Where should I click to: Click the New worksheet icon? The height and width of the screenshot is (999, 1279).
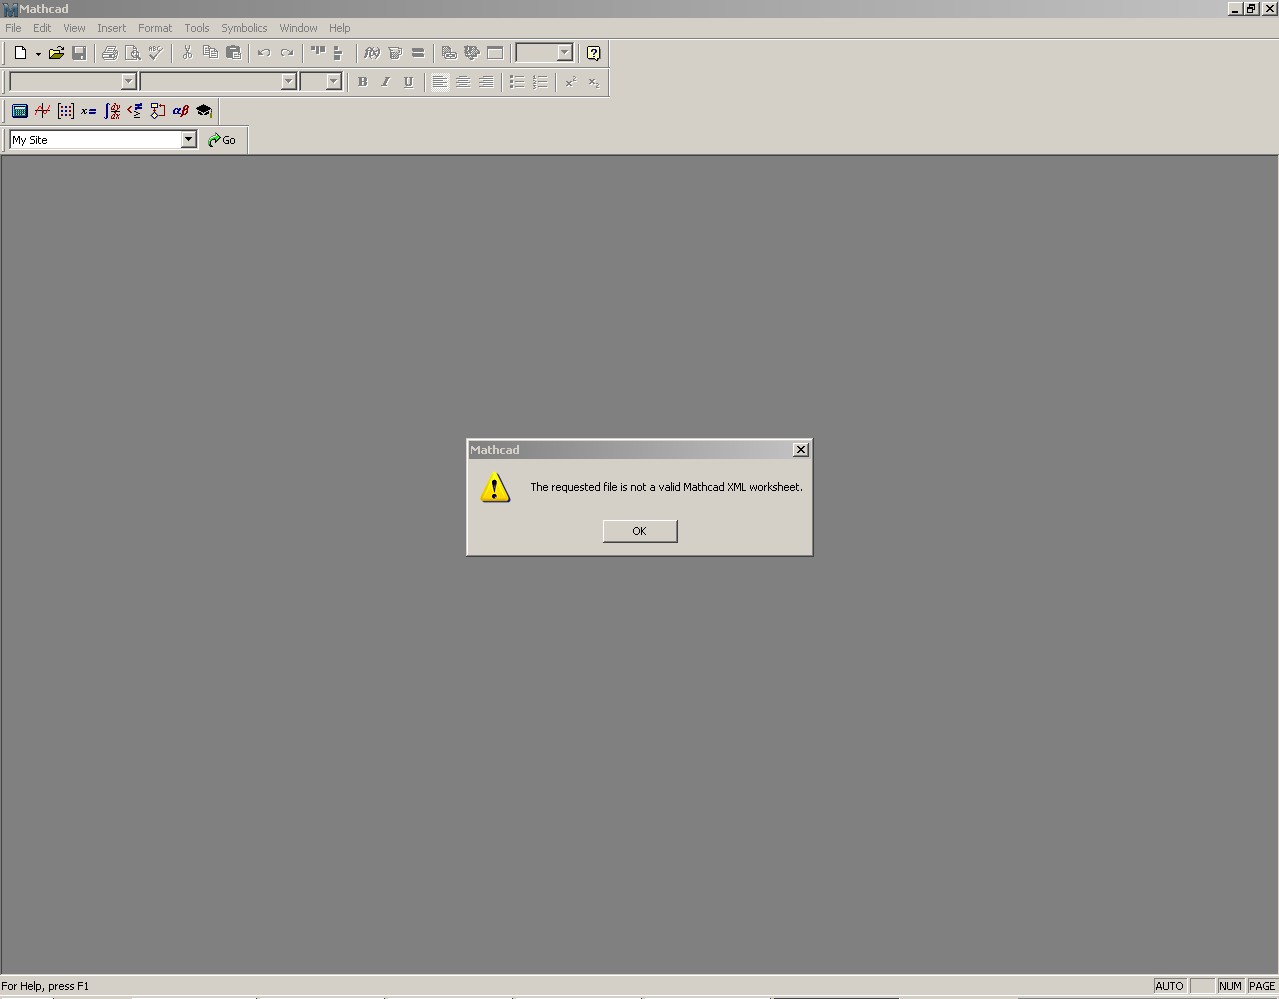20,53
